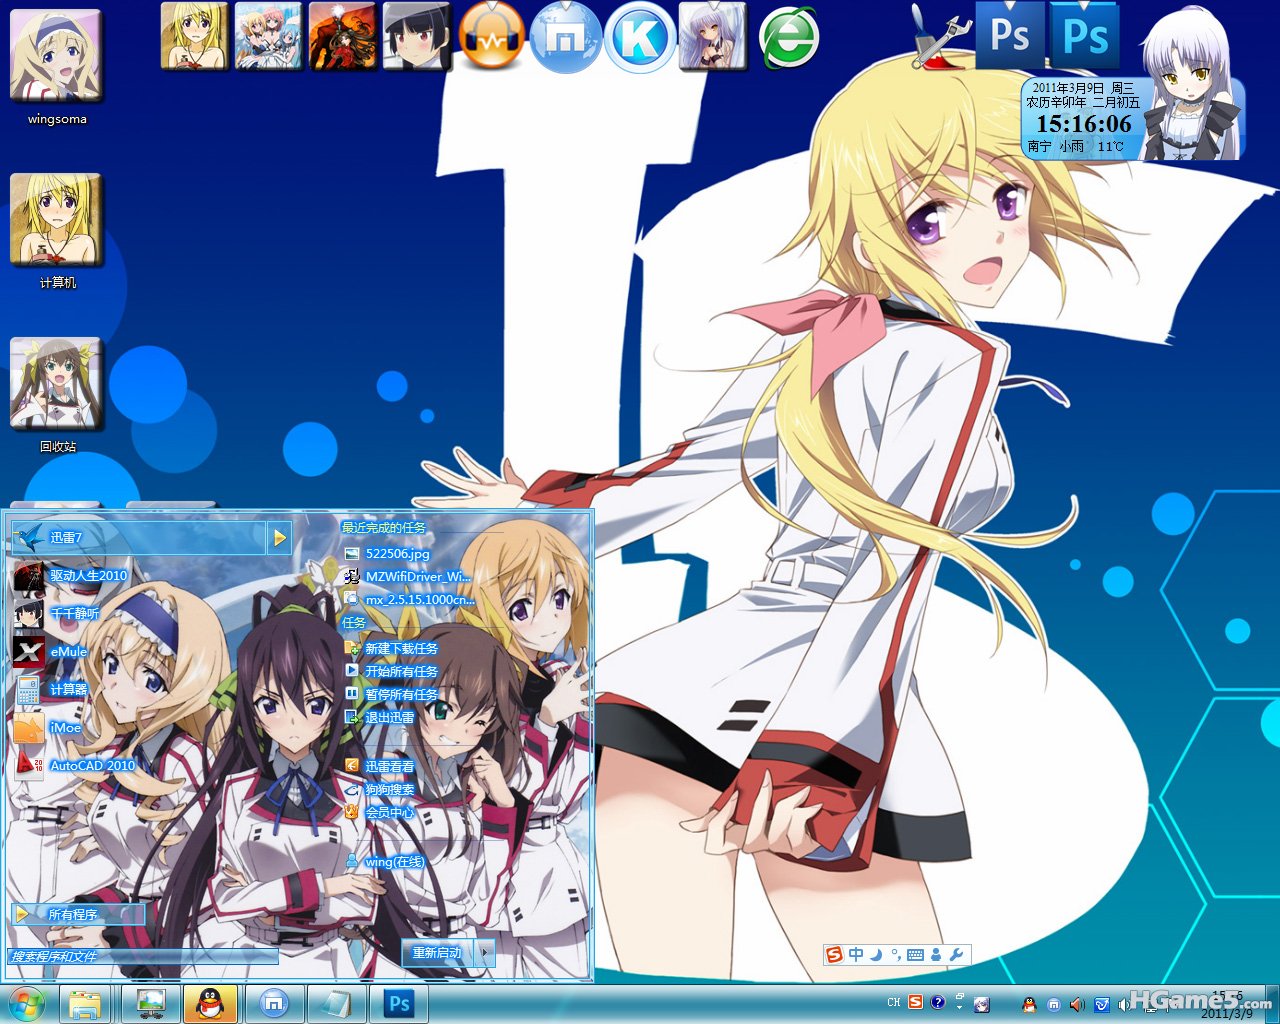Click the QQ penguin taskbar button
This screenshot has width=1280, height=1024.
point(210,1003)
